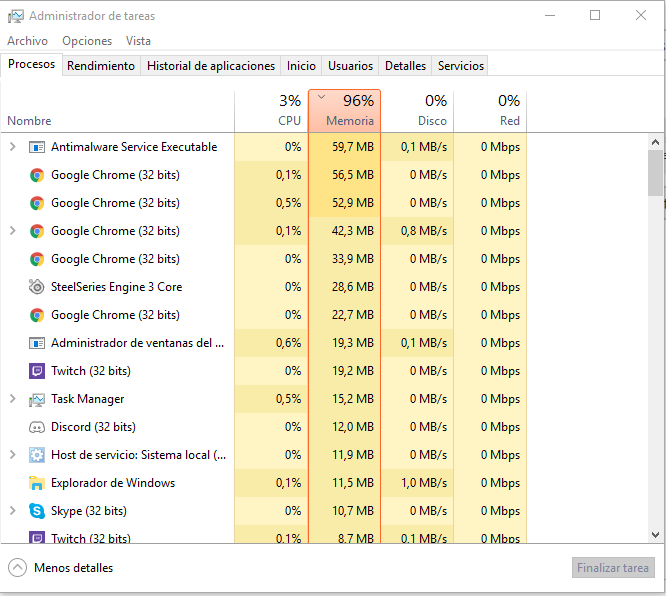Click Chrome icon in the 52,9 MB row

tap(37, 203)
